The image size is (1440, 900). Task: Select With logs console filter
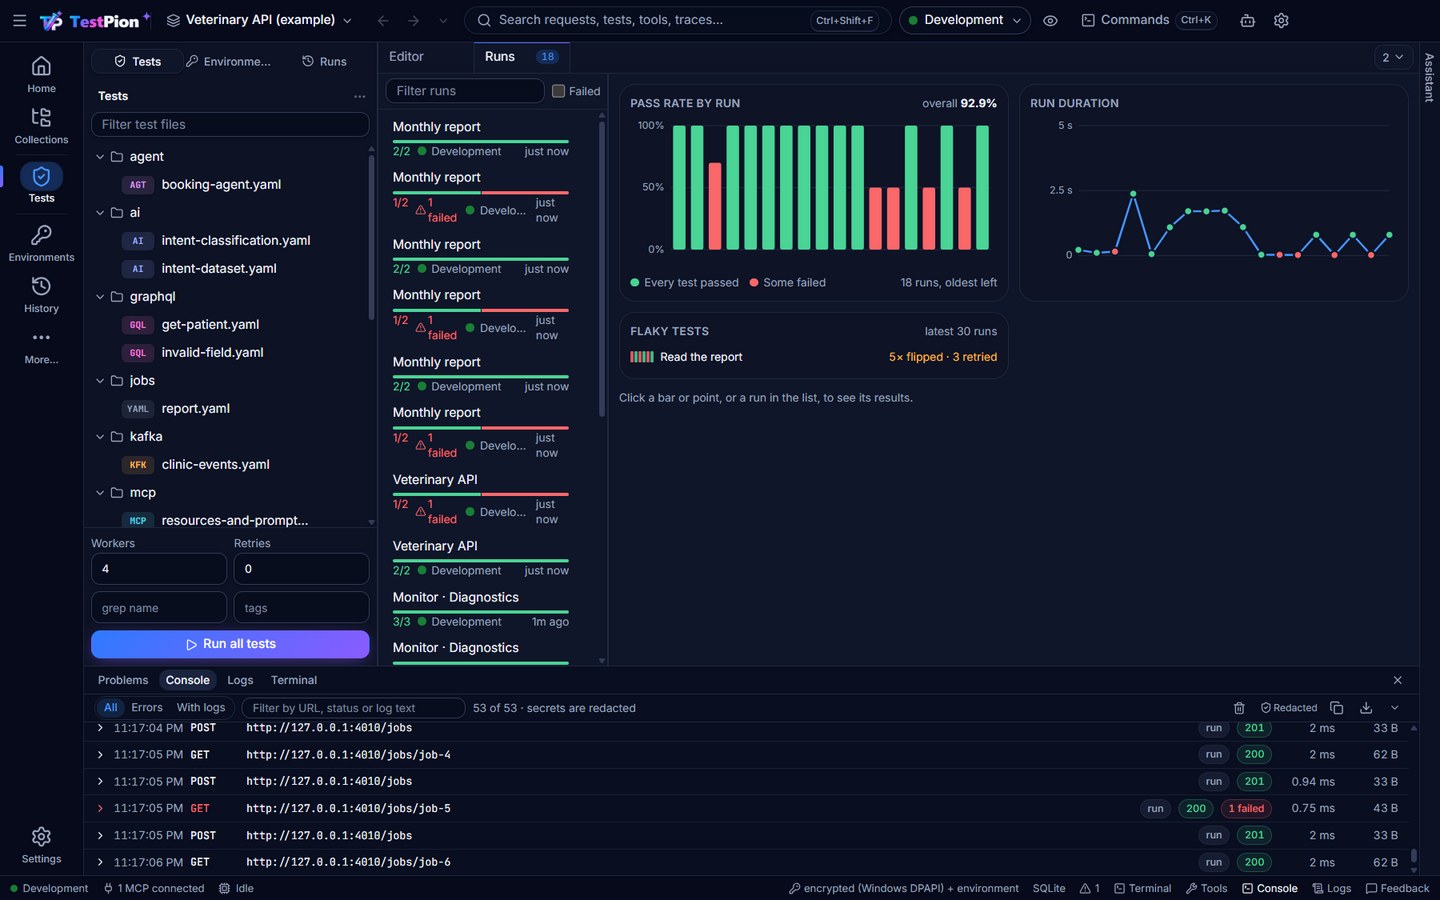201,708
